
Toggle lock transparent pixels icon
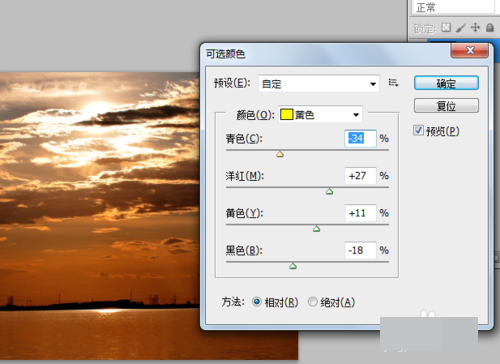pyautogui.click(x=446, y=27)
